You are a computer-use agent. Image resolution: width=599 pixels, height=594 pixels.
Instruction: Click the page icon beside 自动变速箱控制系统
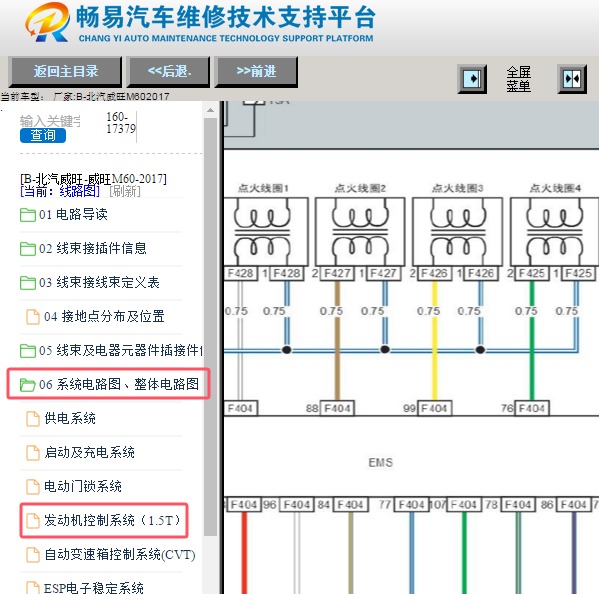(33, 555)
